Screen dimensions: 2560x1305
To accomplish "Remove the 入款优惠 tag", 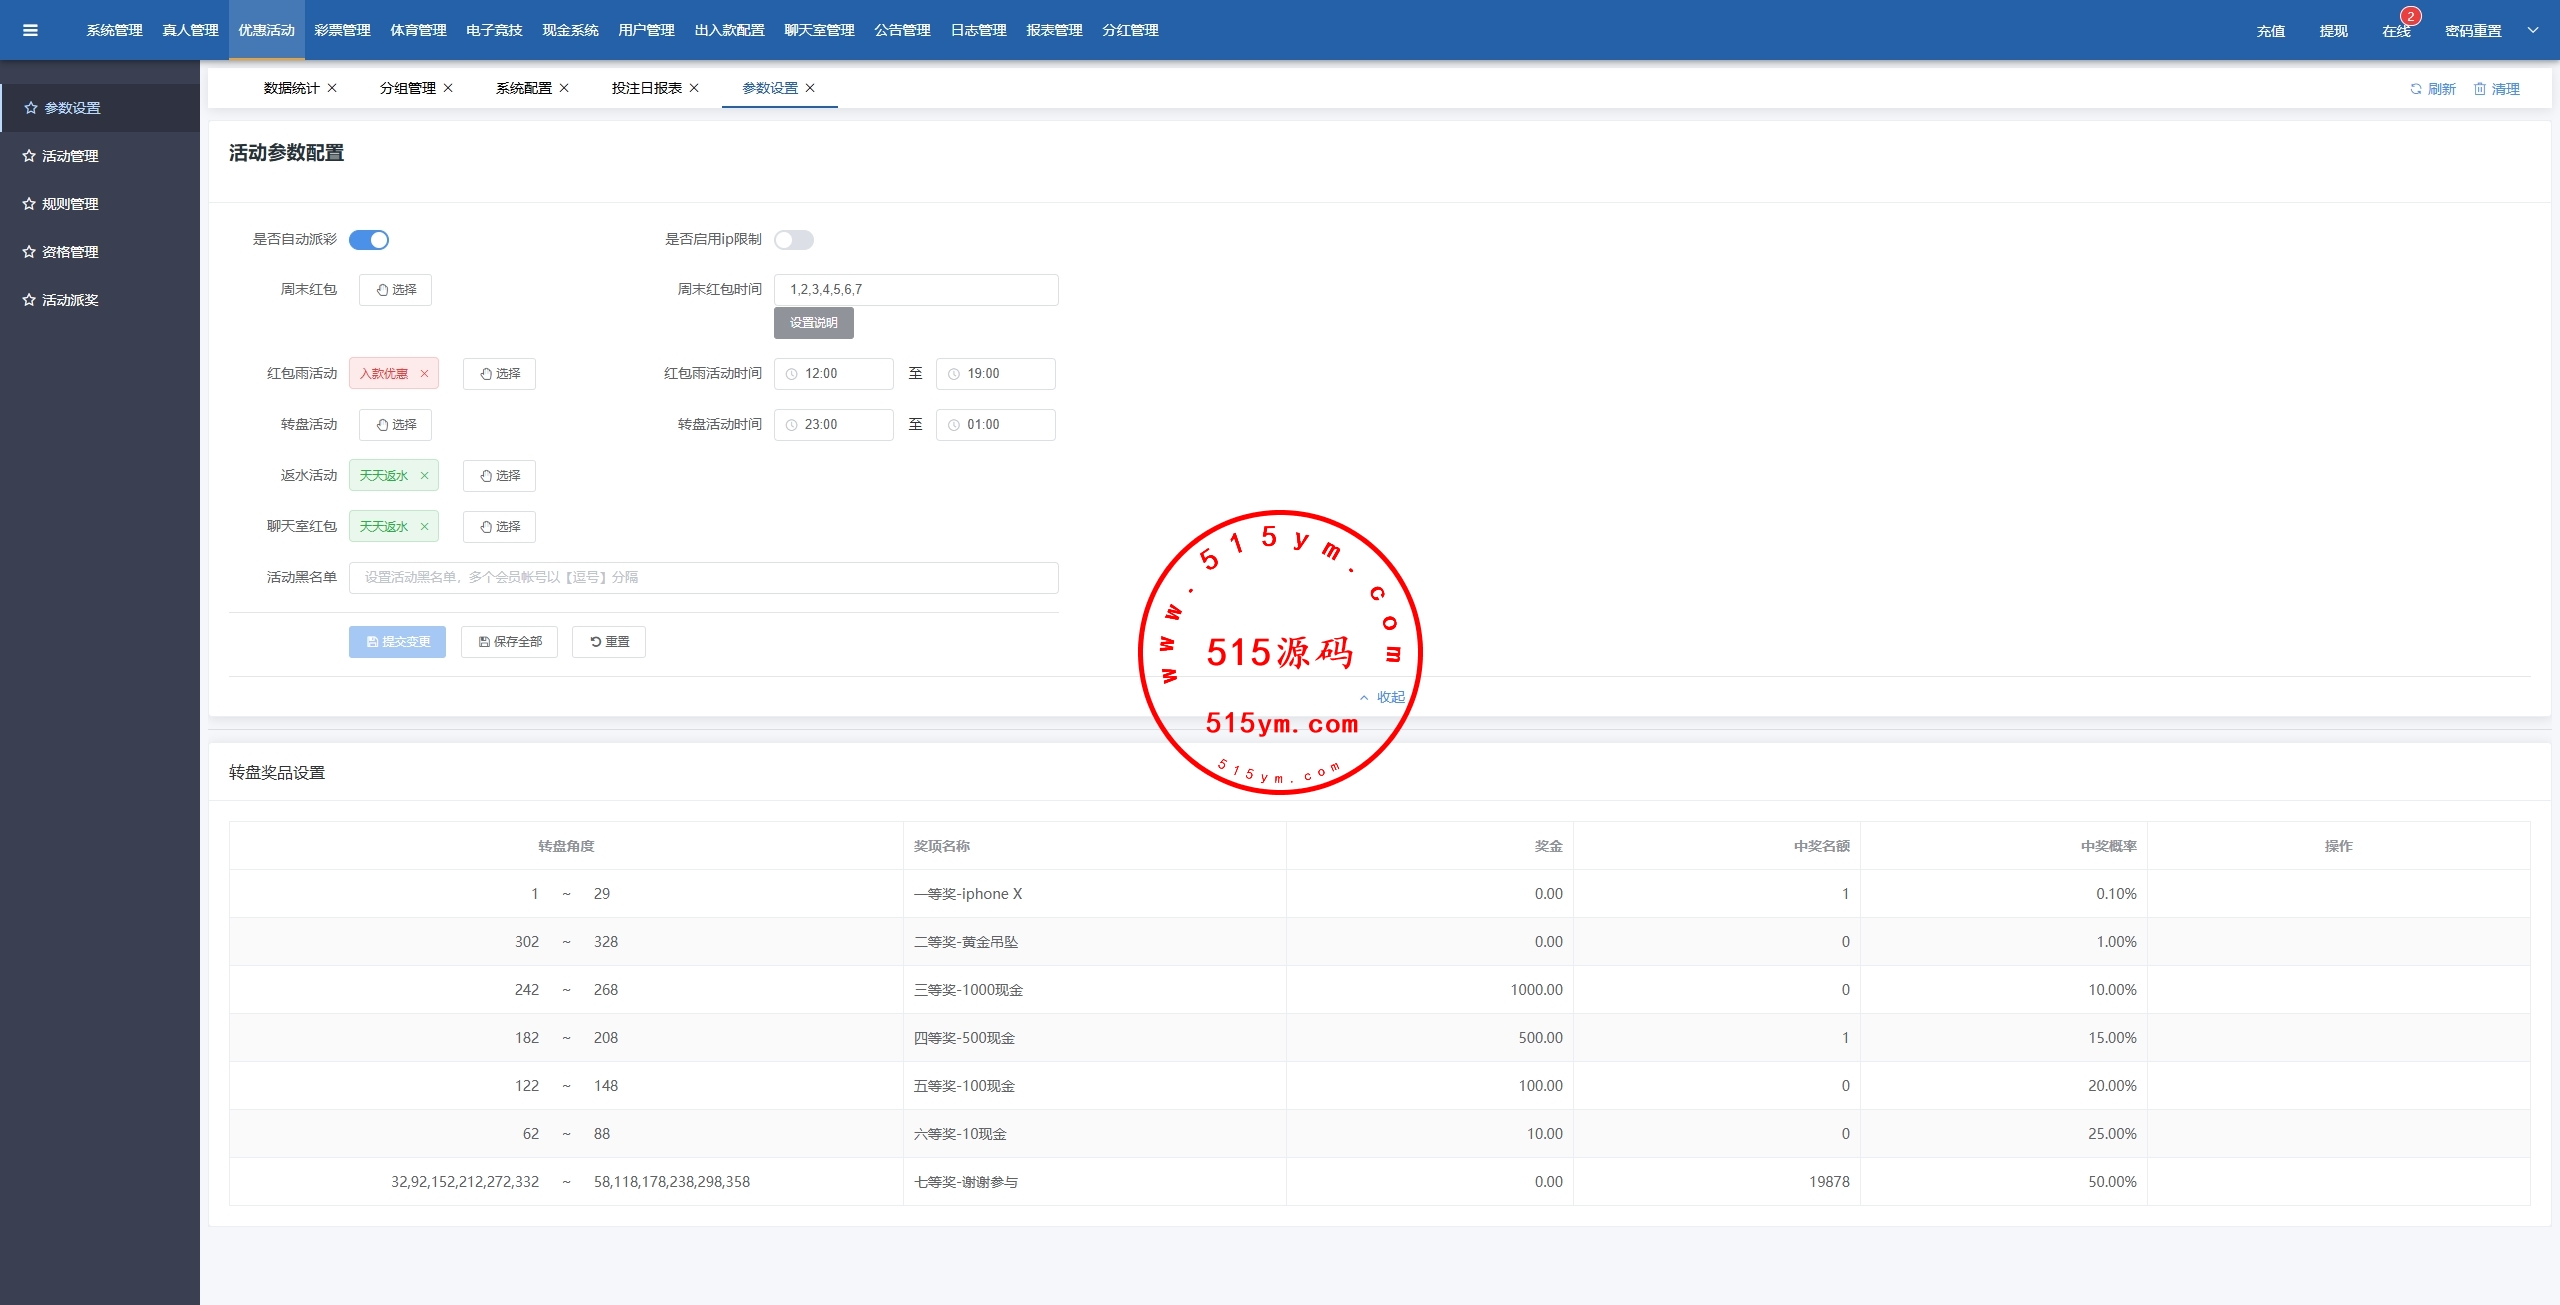I will pos(424,374).
